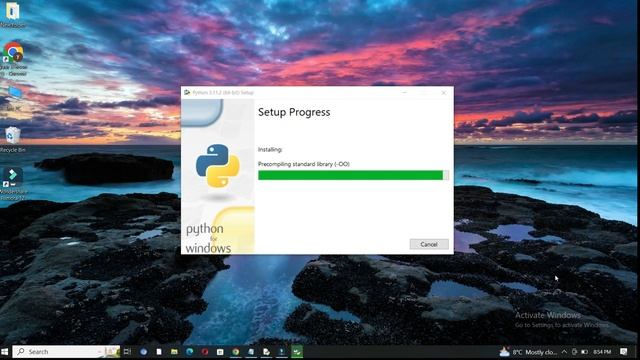Image resolution: width=640 pixels, height=360 pixels.
Task: Show hidden system tray icons
Action: (564, 351)
